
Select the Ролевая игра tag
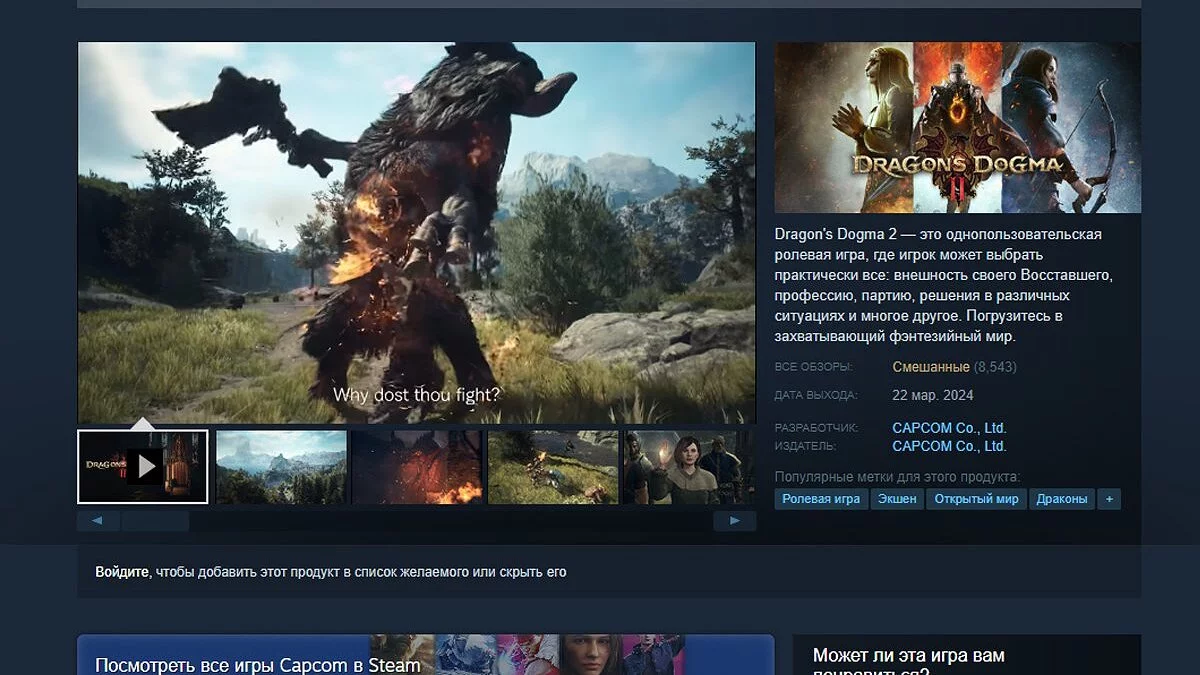[821, 499]
